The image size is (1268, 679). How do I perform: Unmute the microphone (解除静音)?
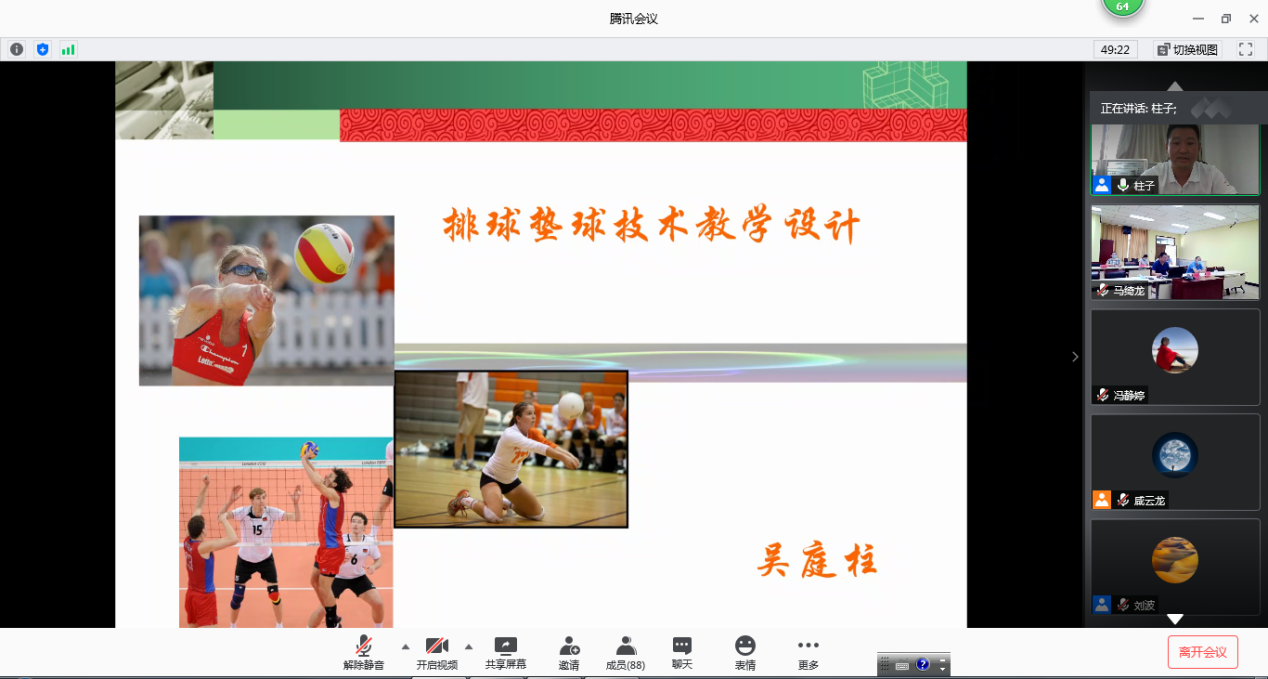tap(364, 653)
